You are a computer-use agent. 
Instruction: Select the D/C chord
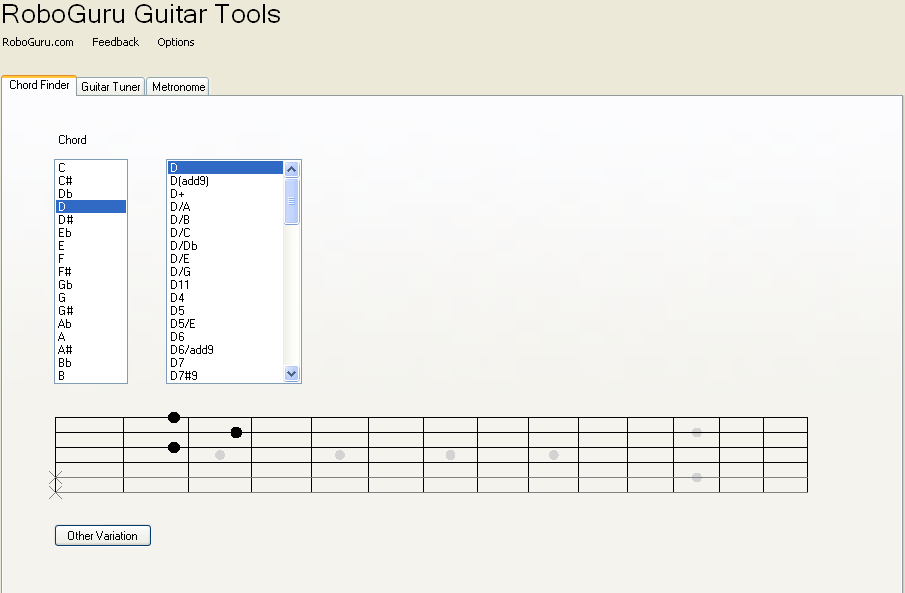[x=226, y=233]
